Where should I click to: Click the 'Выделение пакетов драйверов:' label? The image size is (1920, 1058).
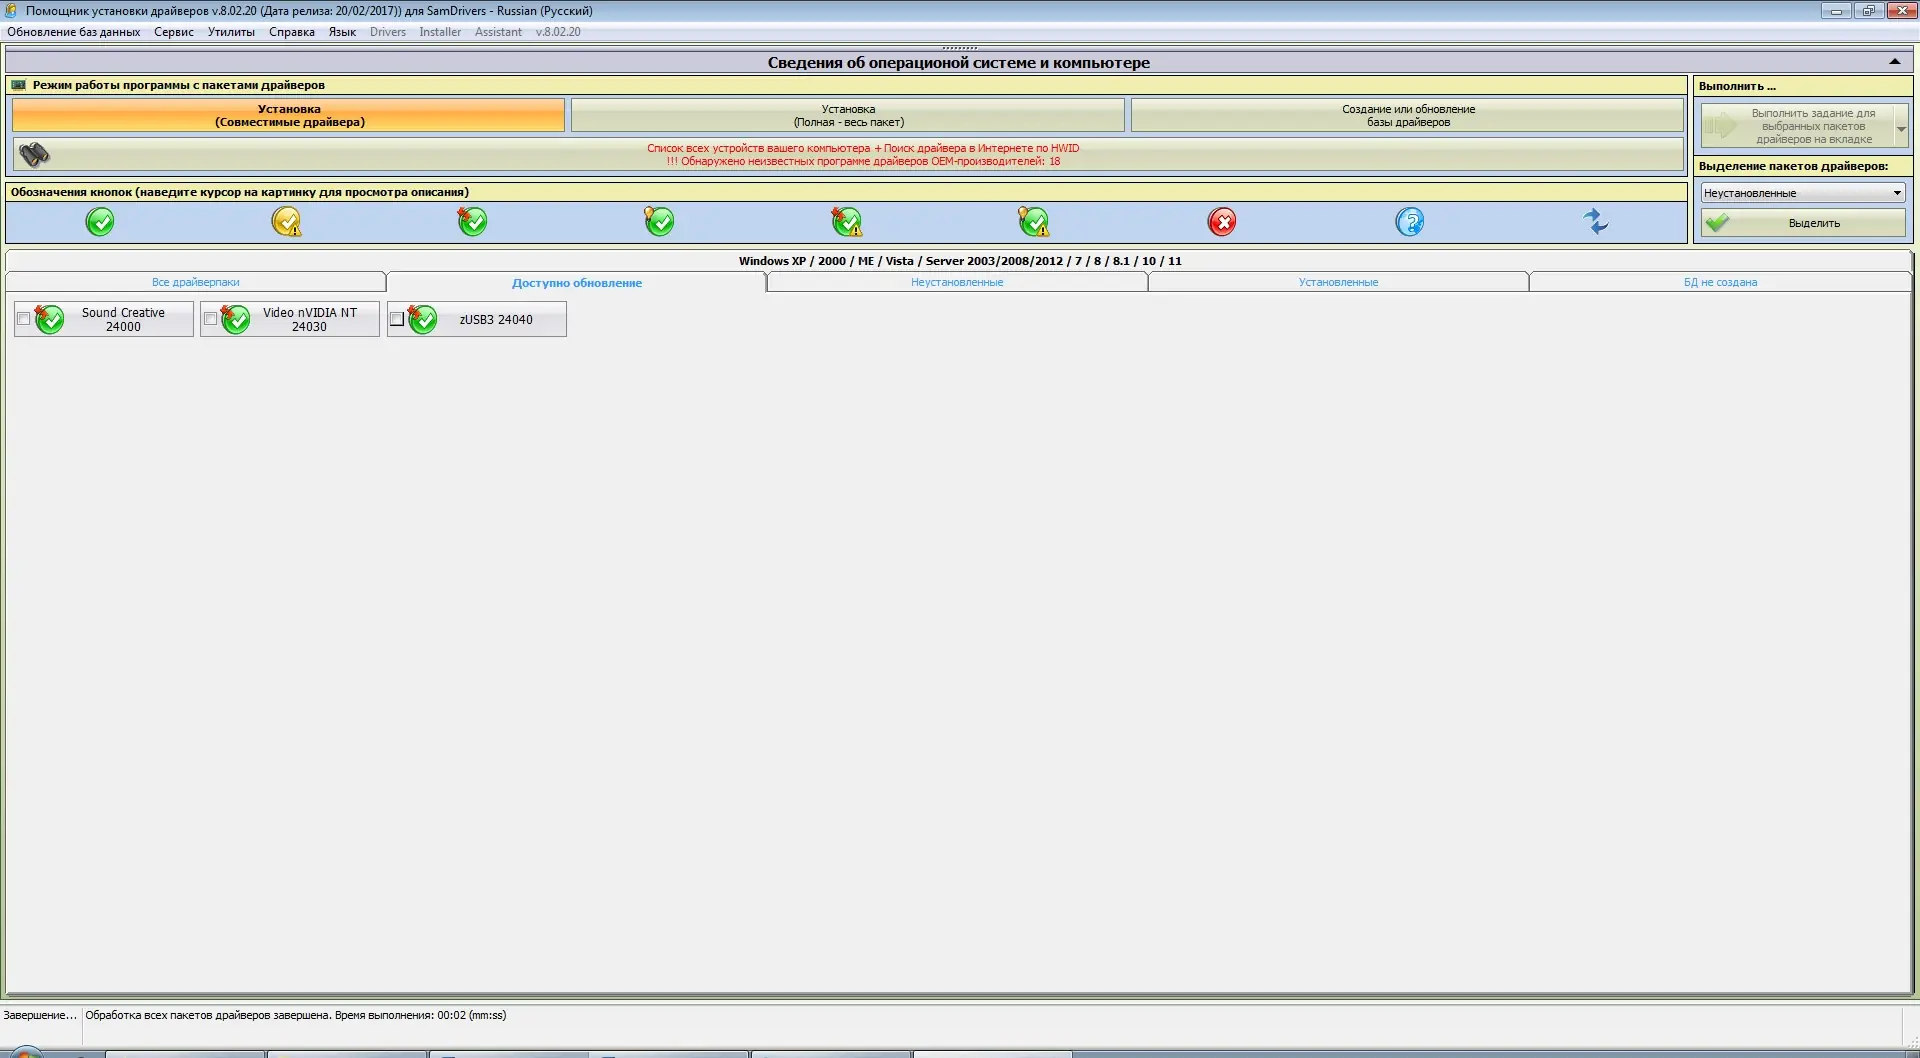click(1793, 166)
